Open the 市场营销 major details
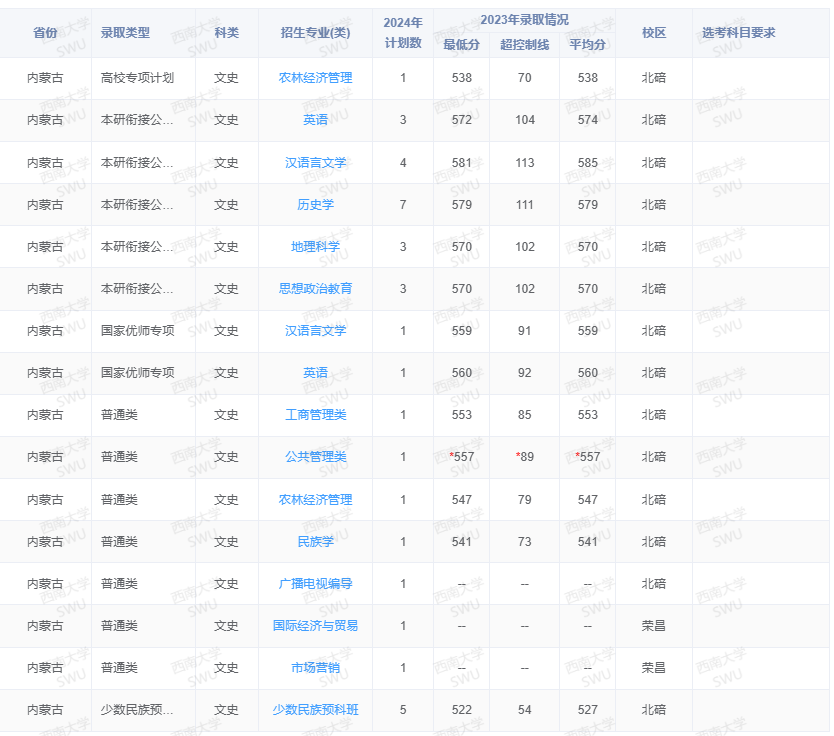 click(314, 668)
